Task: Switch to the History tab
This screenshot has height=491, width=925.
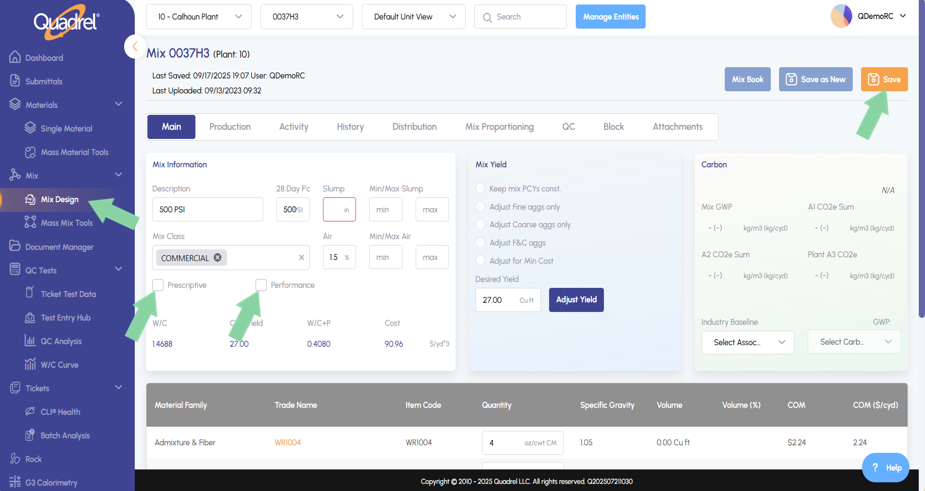Action: [x=350, y=127]
